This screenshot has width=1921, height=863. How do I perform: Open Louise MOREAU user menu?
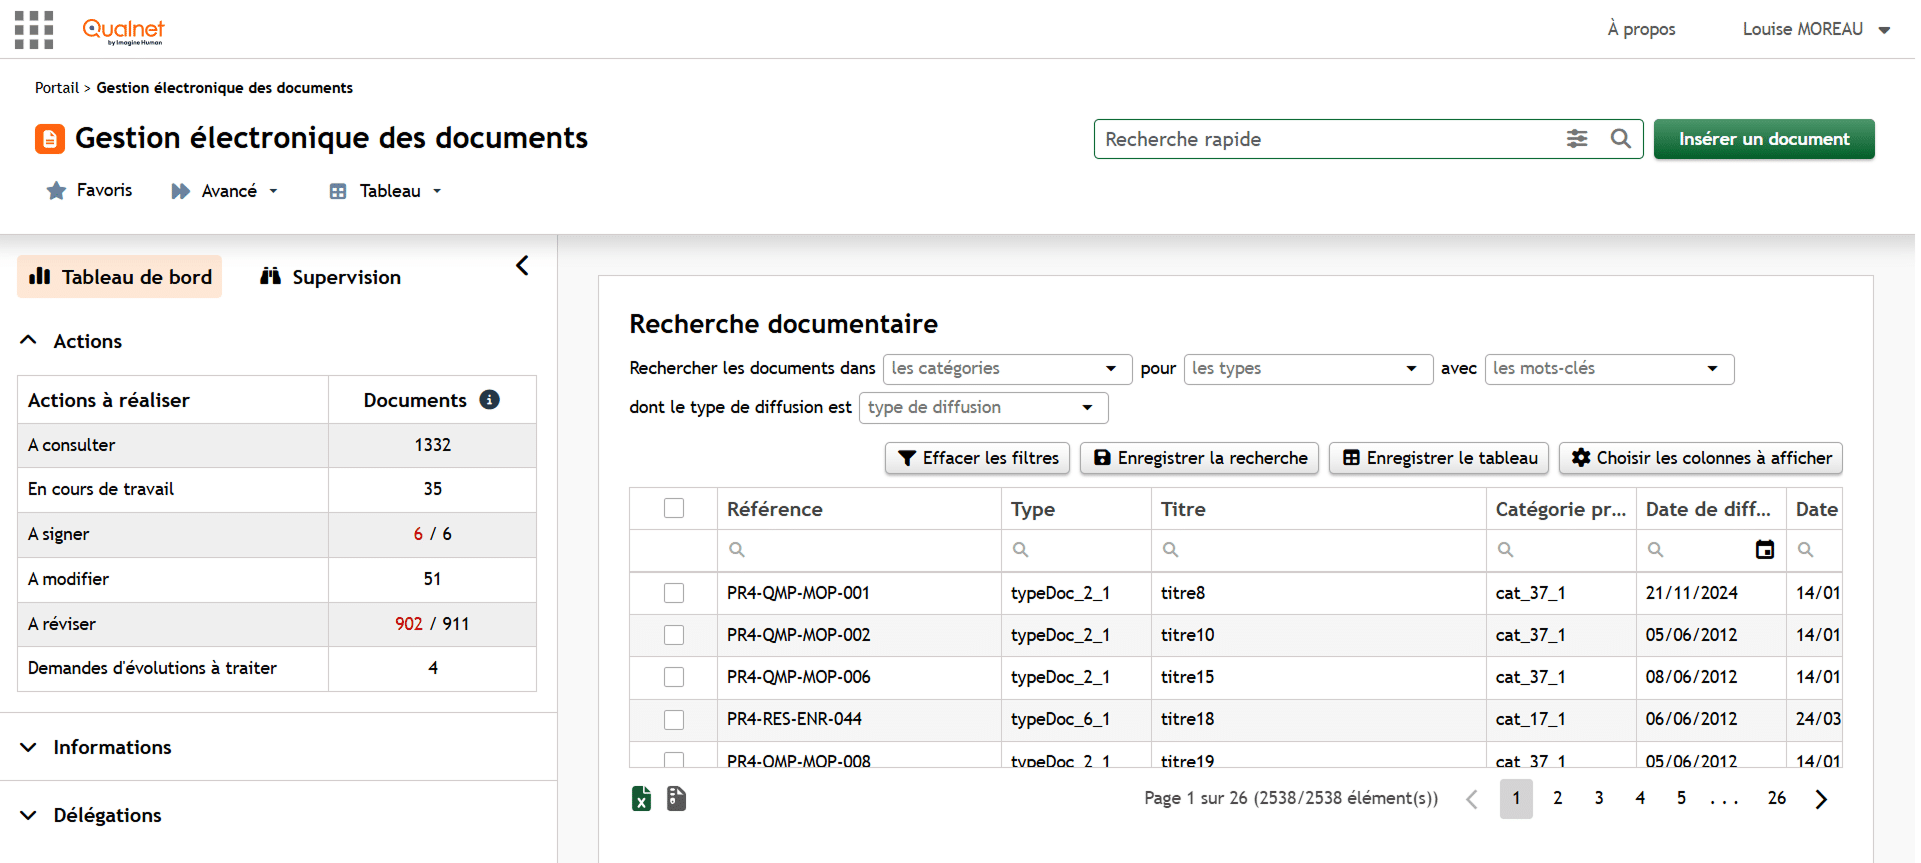click(x=1816, y=29)
